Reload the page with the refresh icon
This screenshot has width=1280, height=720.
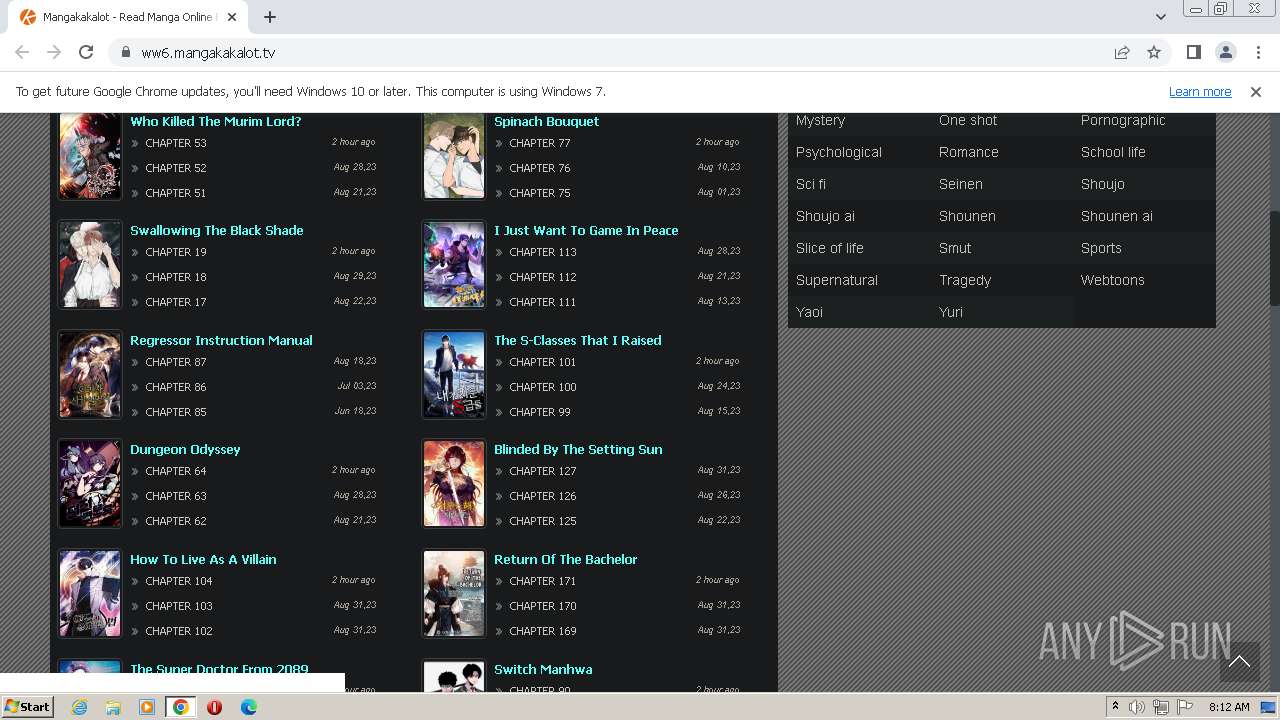[x=86, y=52]
